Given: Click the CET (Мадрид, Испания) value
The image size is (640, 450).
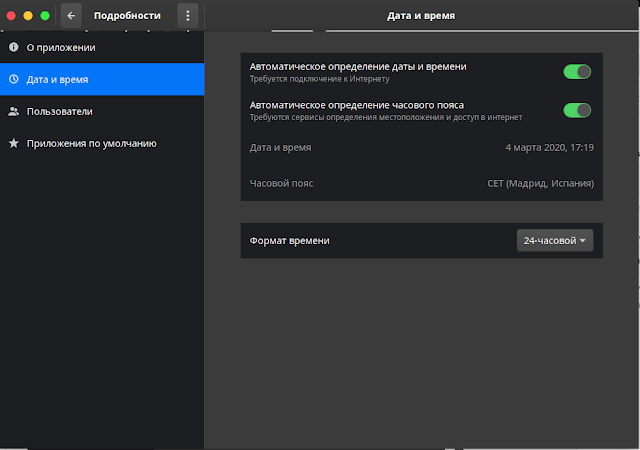Looking at the screenshot, I should 541,183.
